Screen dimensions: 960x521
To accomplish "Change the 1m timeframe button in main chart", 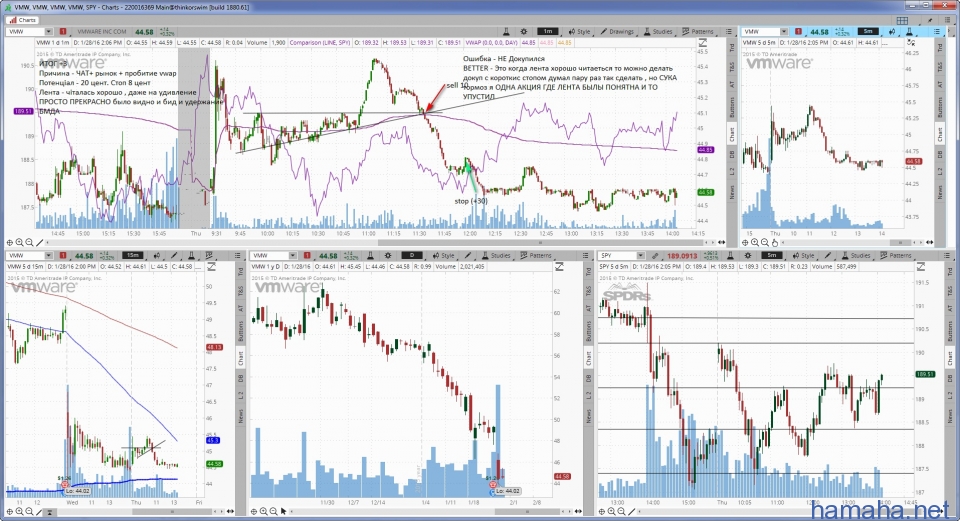I will tap(547, 32).
